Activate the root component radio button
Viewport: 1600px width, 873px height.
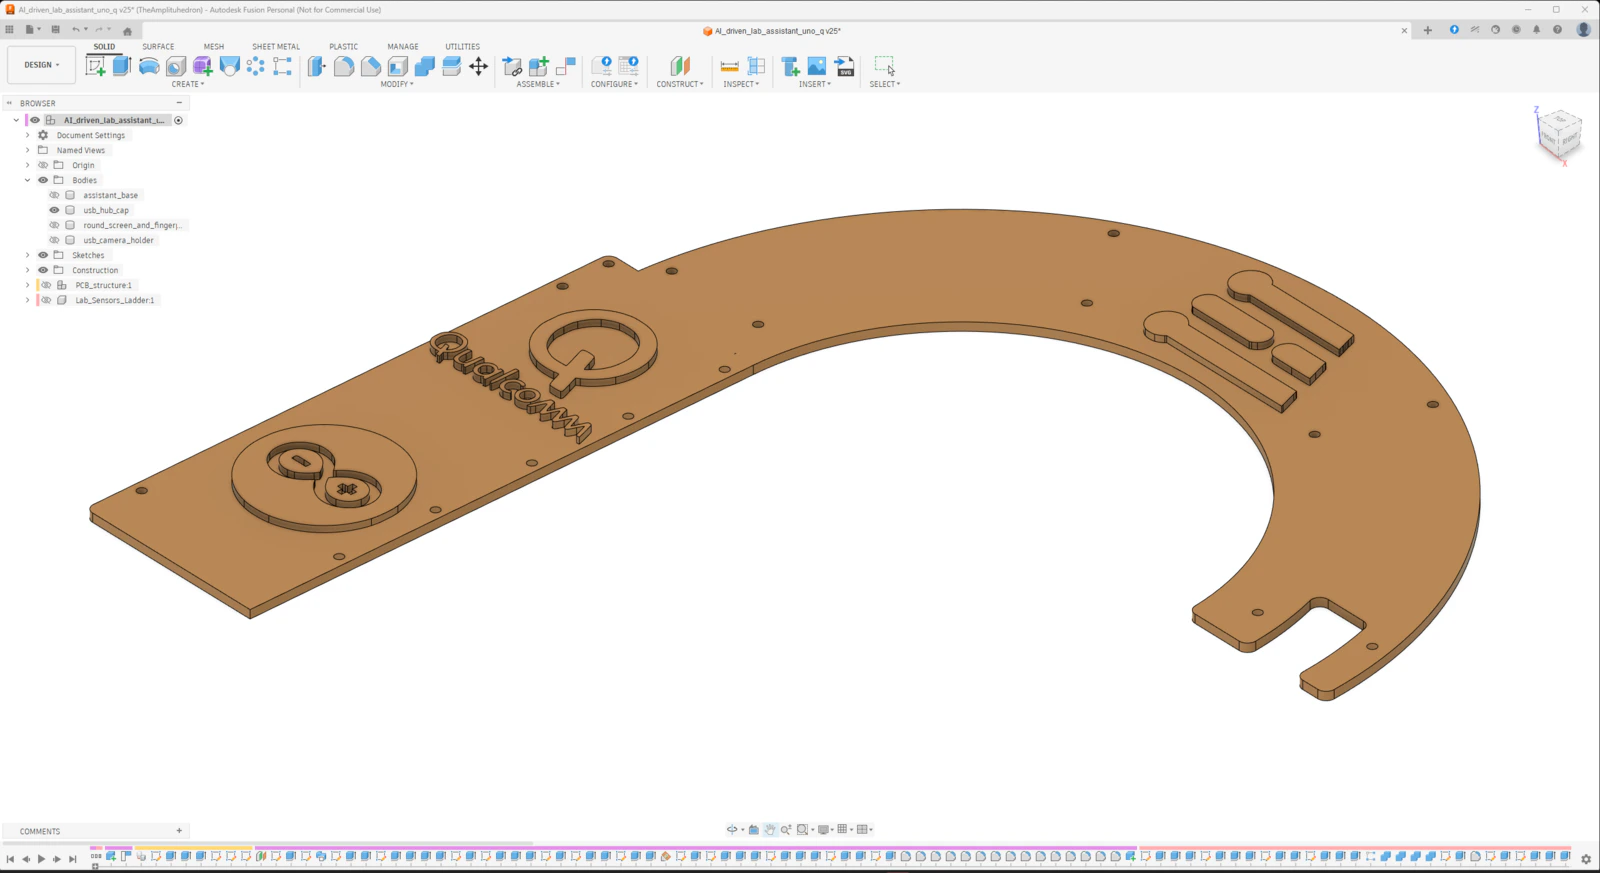[x=178, y=120]
